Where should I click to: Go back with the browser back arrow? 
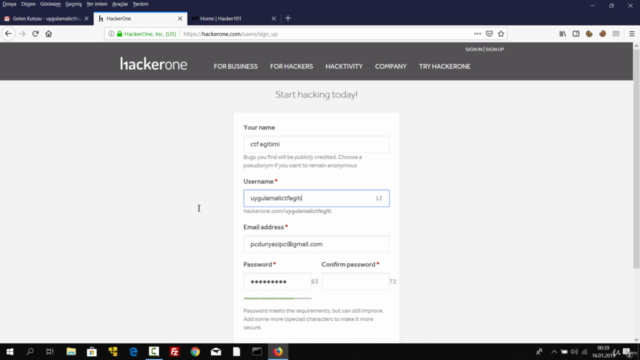coord(8,34)
